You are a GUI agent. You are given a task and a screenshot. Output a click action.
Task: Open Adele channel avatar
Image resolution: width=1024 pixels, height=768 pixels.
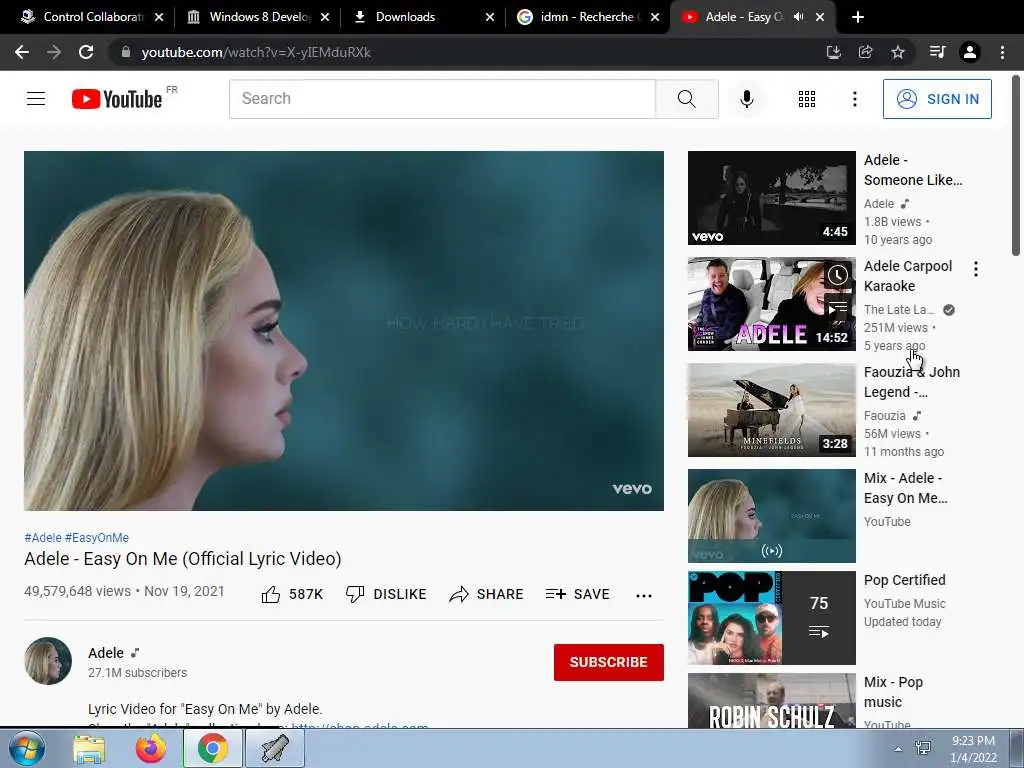(48, 661)
